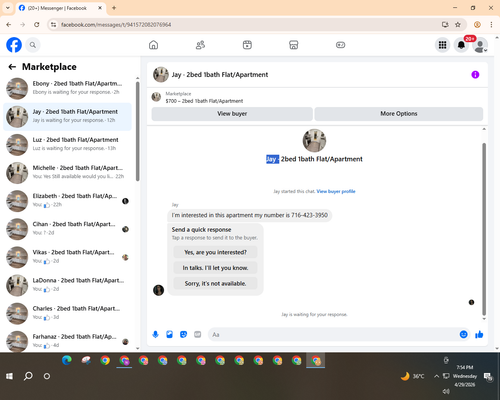
Task: Open Cihan's conversation in the list
Action: click(x=67, y=229)
